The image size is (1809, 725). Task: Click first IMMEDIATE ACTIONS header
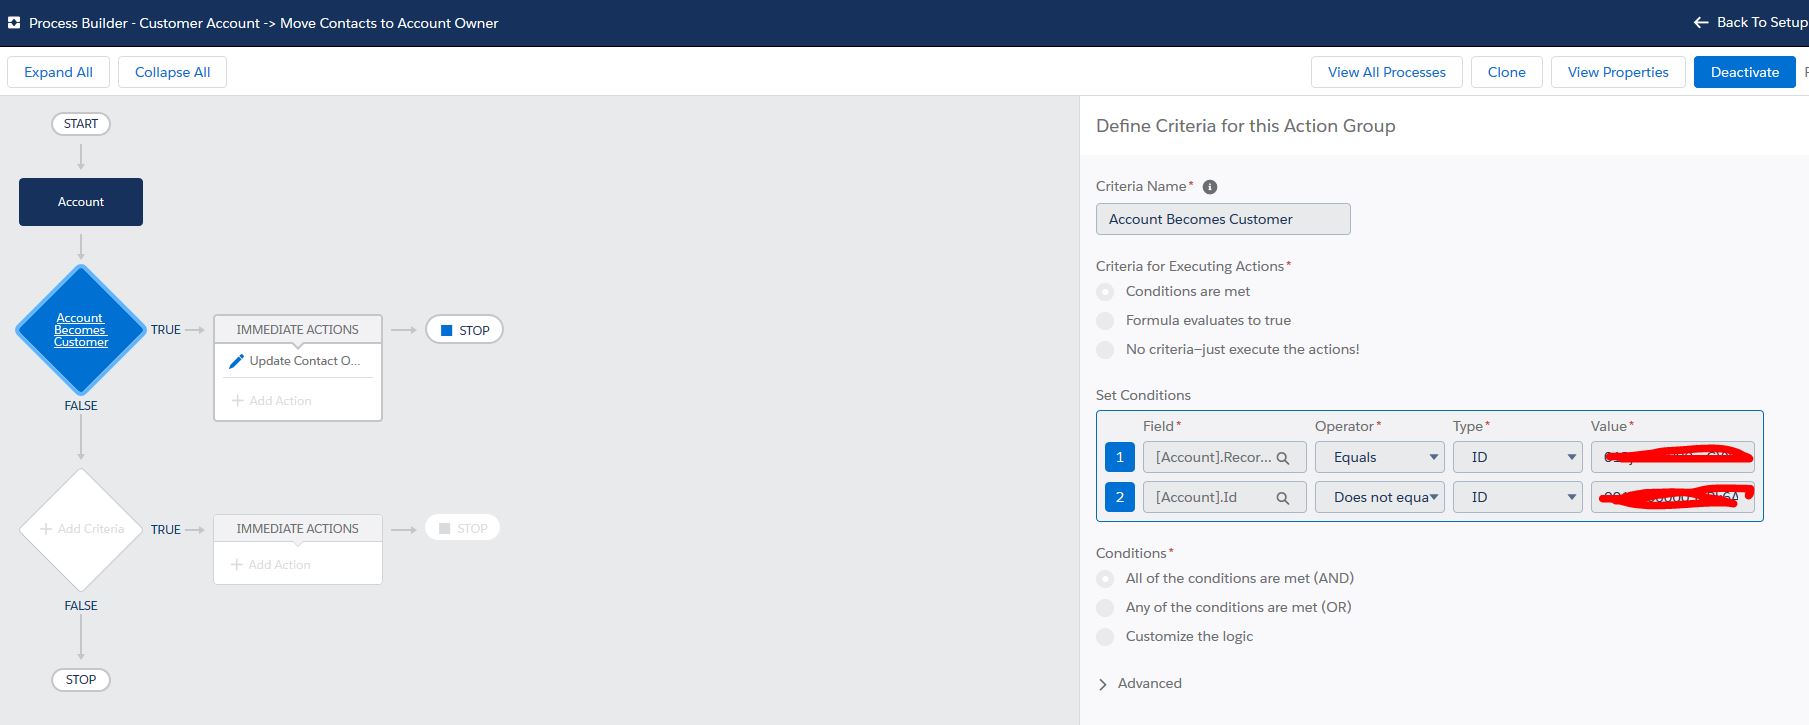pos(298,329)
